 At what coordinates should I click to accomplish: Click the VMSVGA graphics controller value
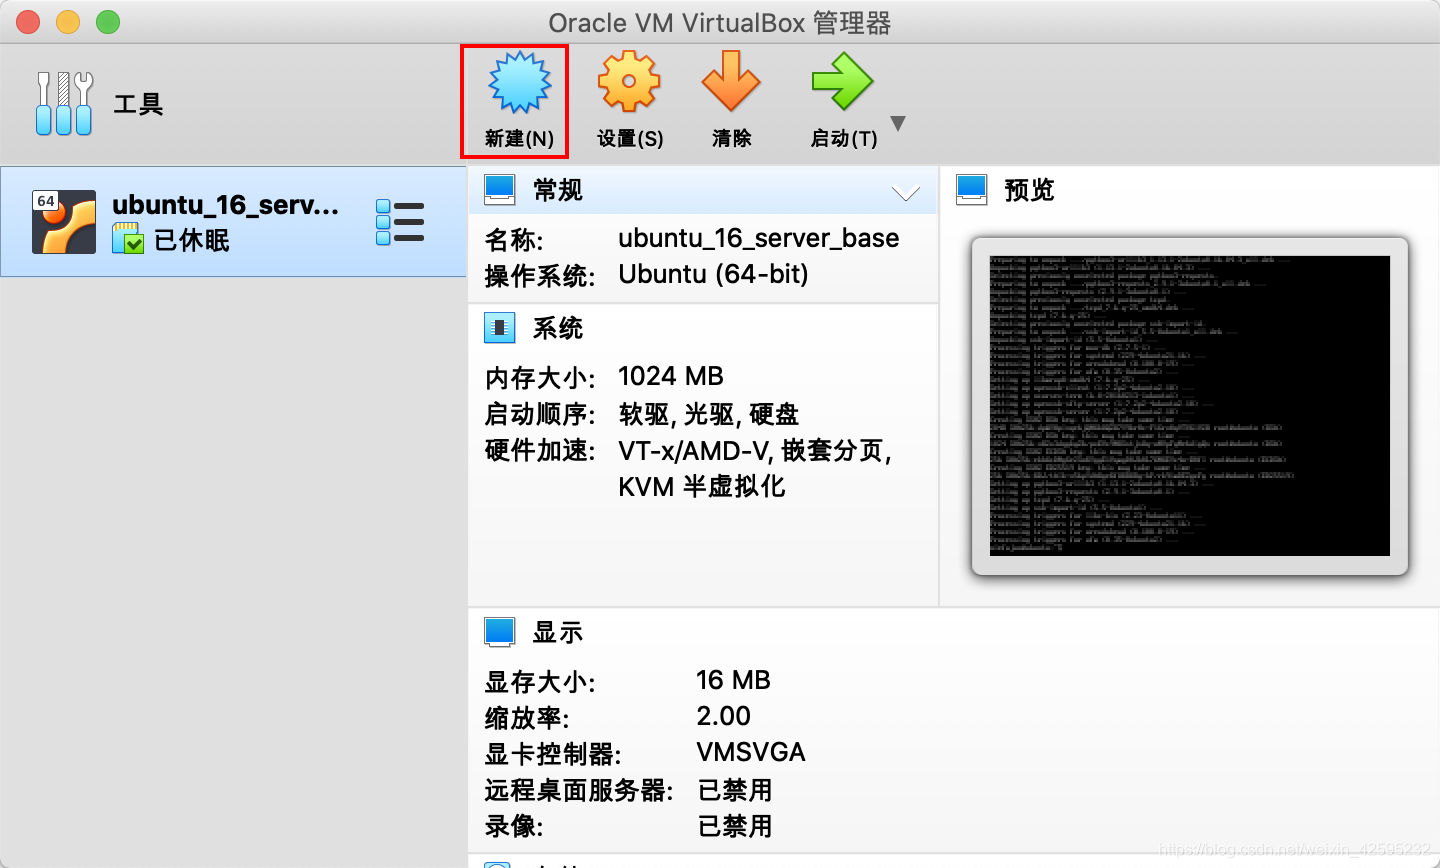pyautogui.click(x=751, y=752)
